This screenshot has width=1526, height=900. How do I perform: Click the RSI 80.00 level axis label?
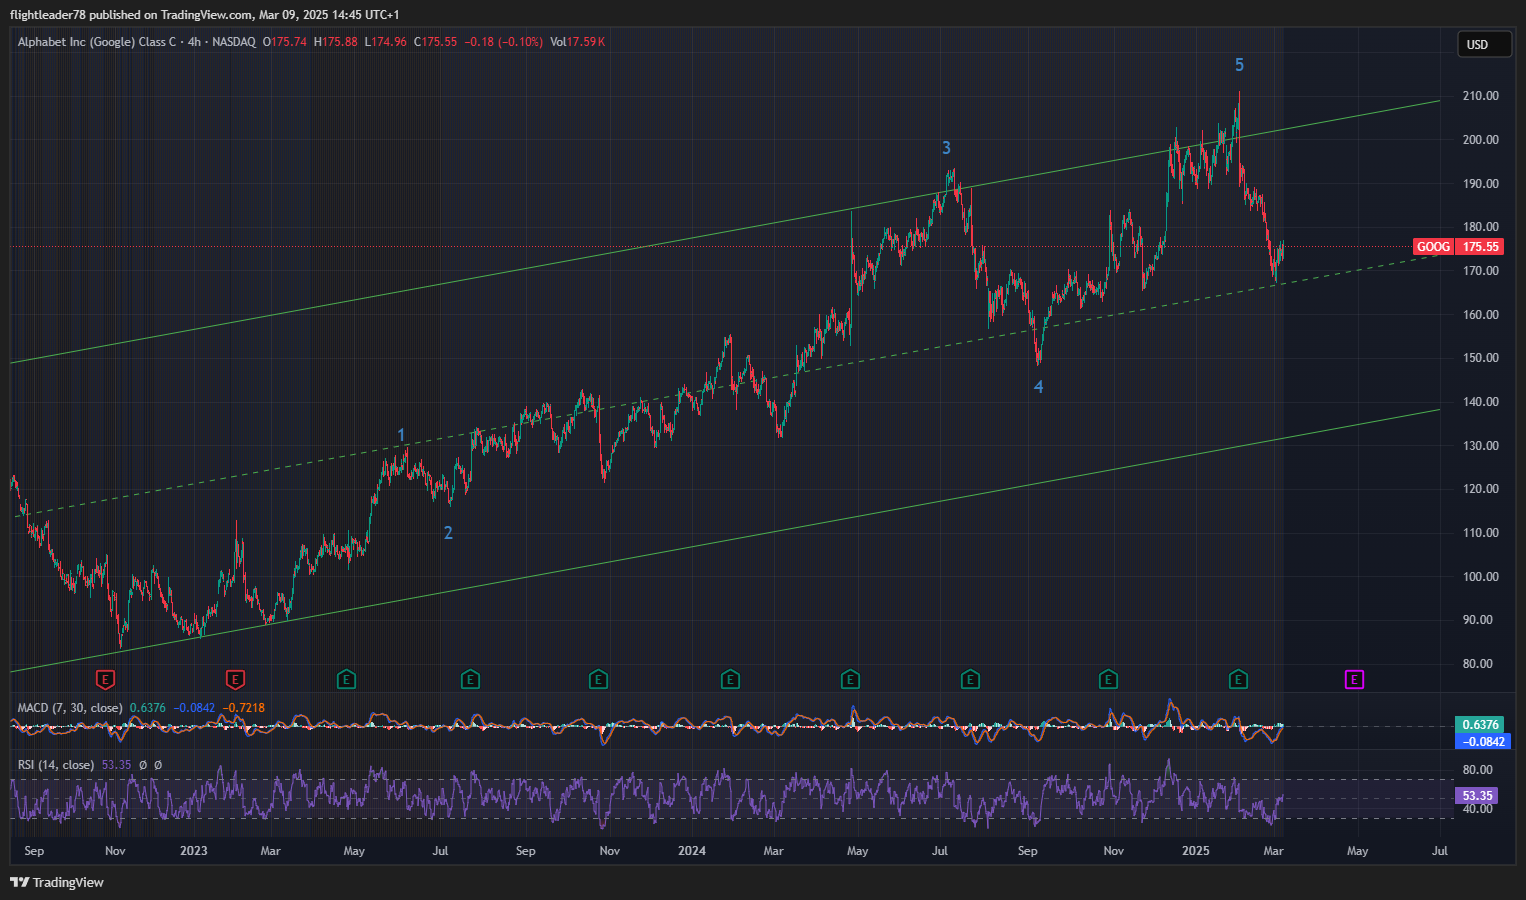(x=1477, y=770)
